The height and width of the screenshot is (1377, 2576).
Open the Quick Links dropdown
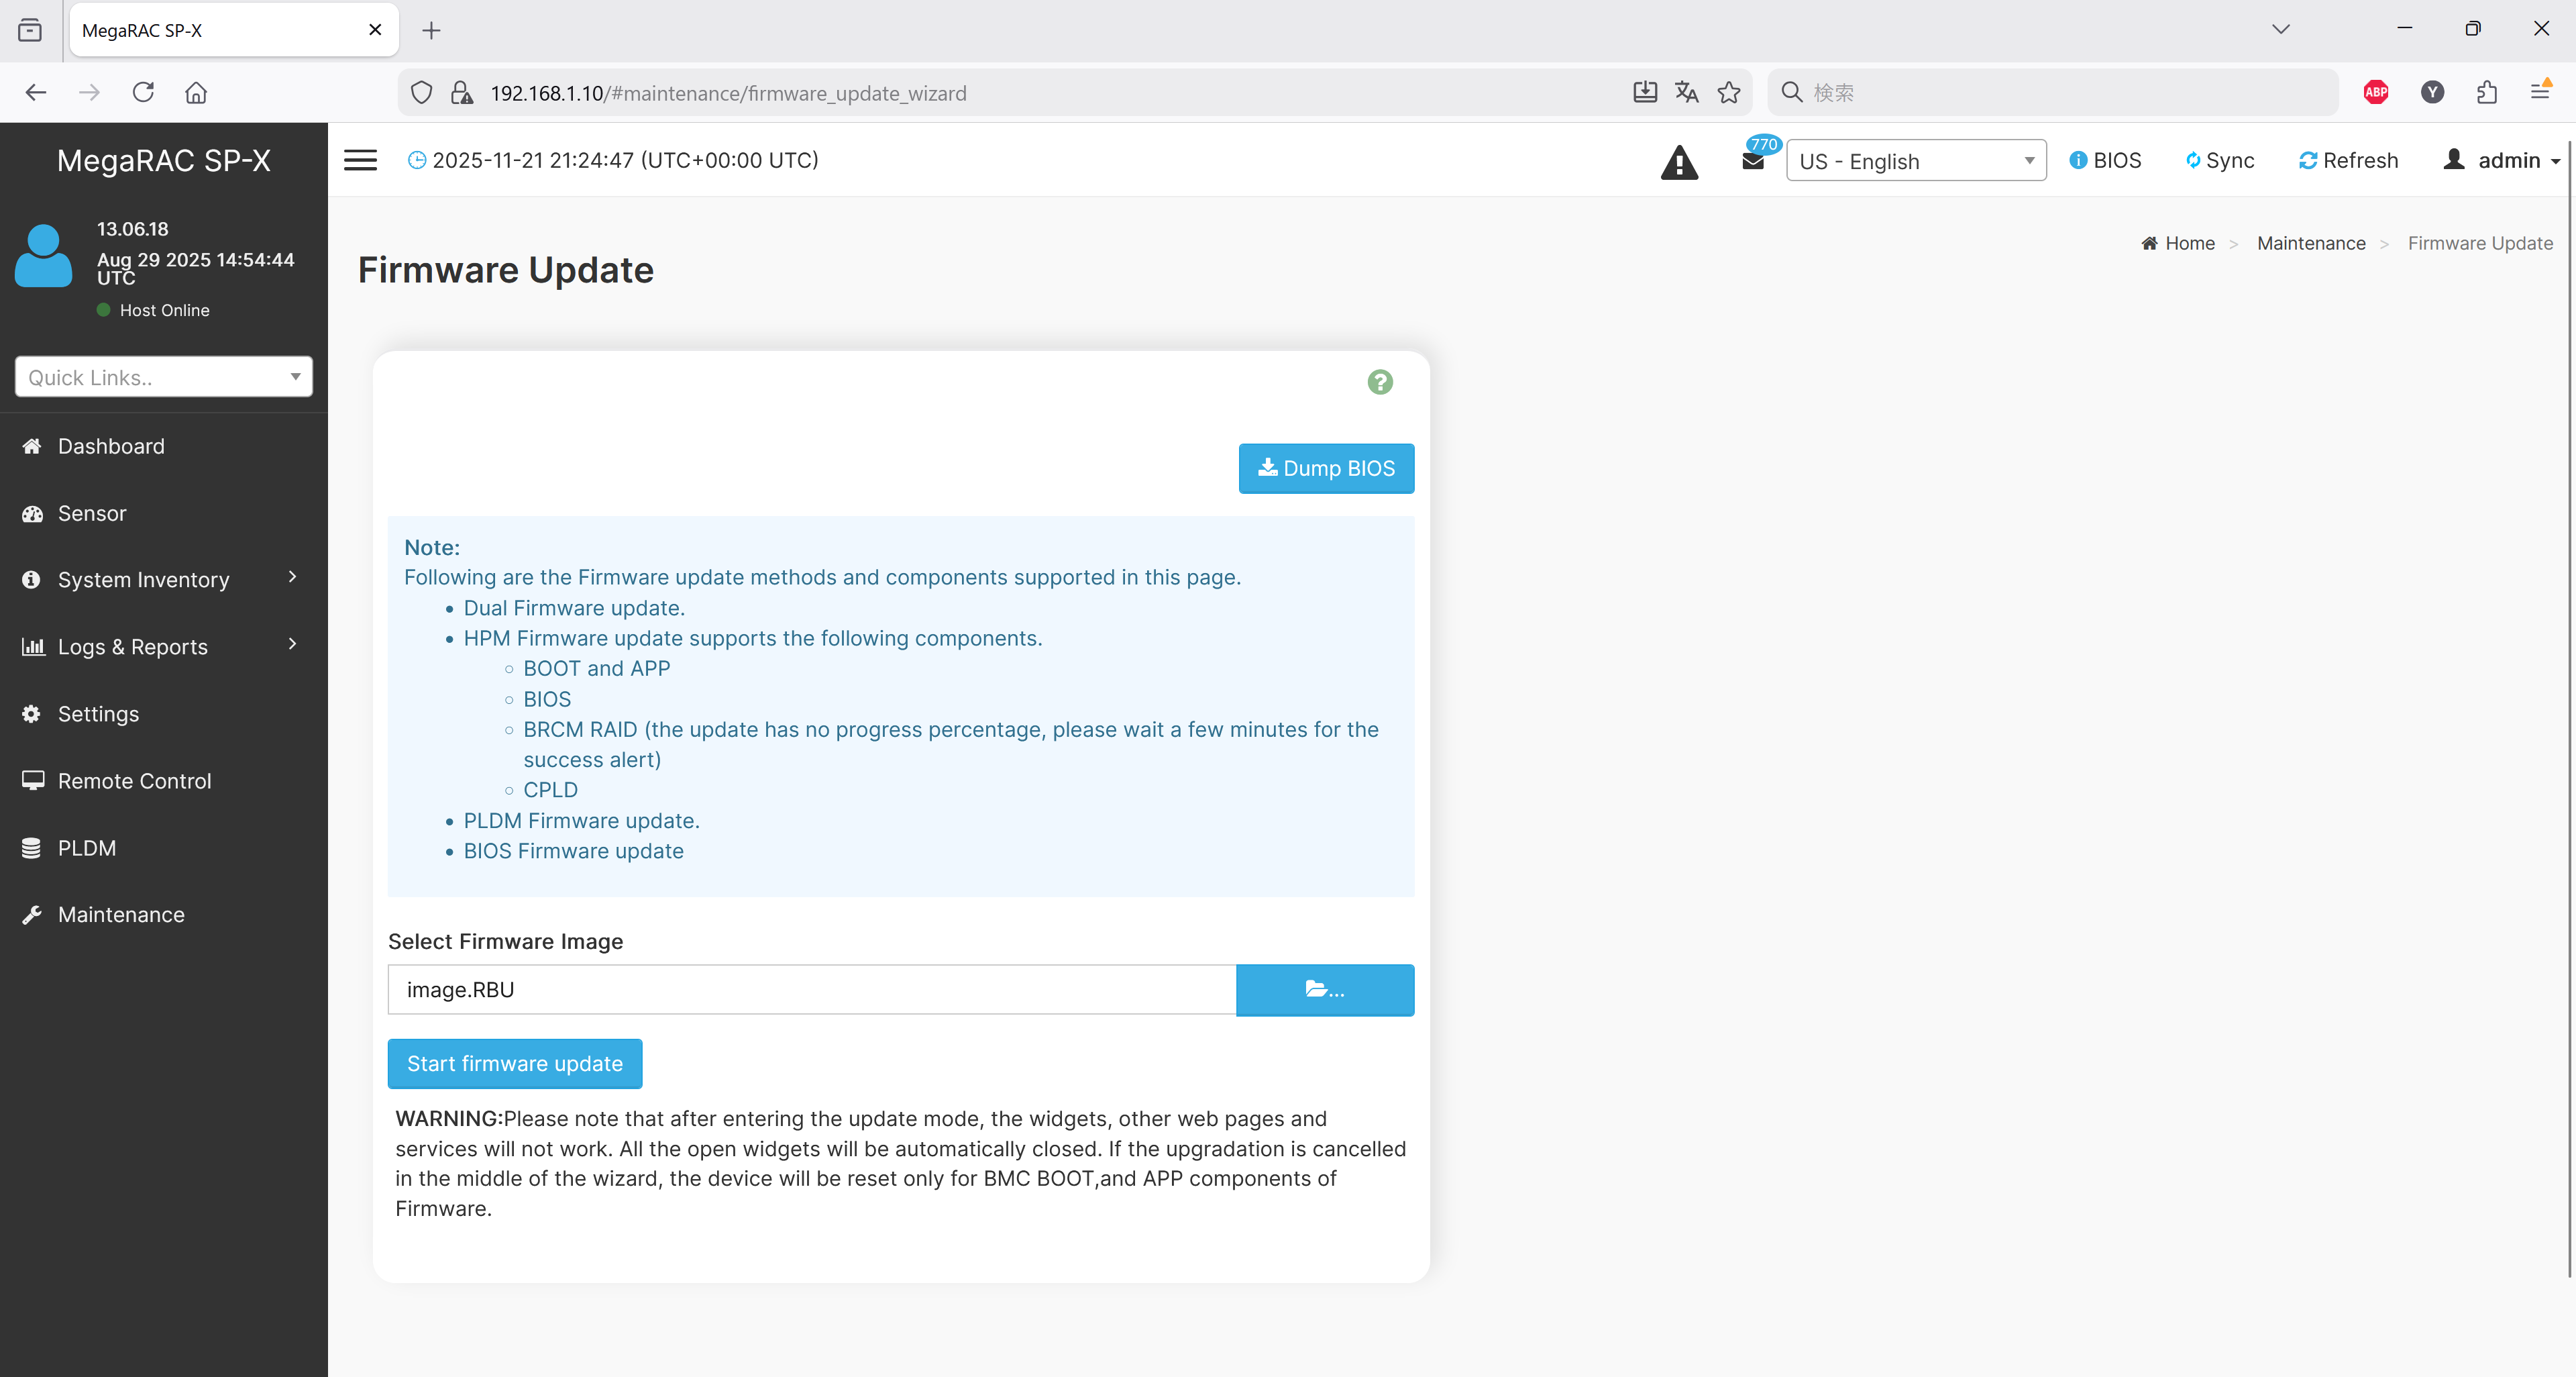click(164, 377)
